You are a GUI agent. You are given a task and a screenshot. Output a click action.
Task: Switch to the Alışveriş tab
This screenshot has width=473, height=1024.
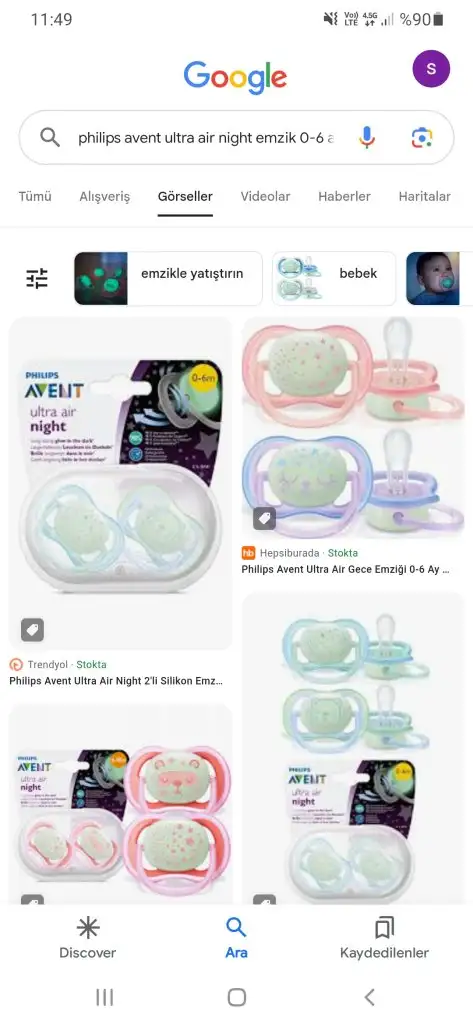point(105,197)
